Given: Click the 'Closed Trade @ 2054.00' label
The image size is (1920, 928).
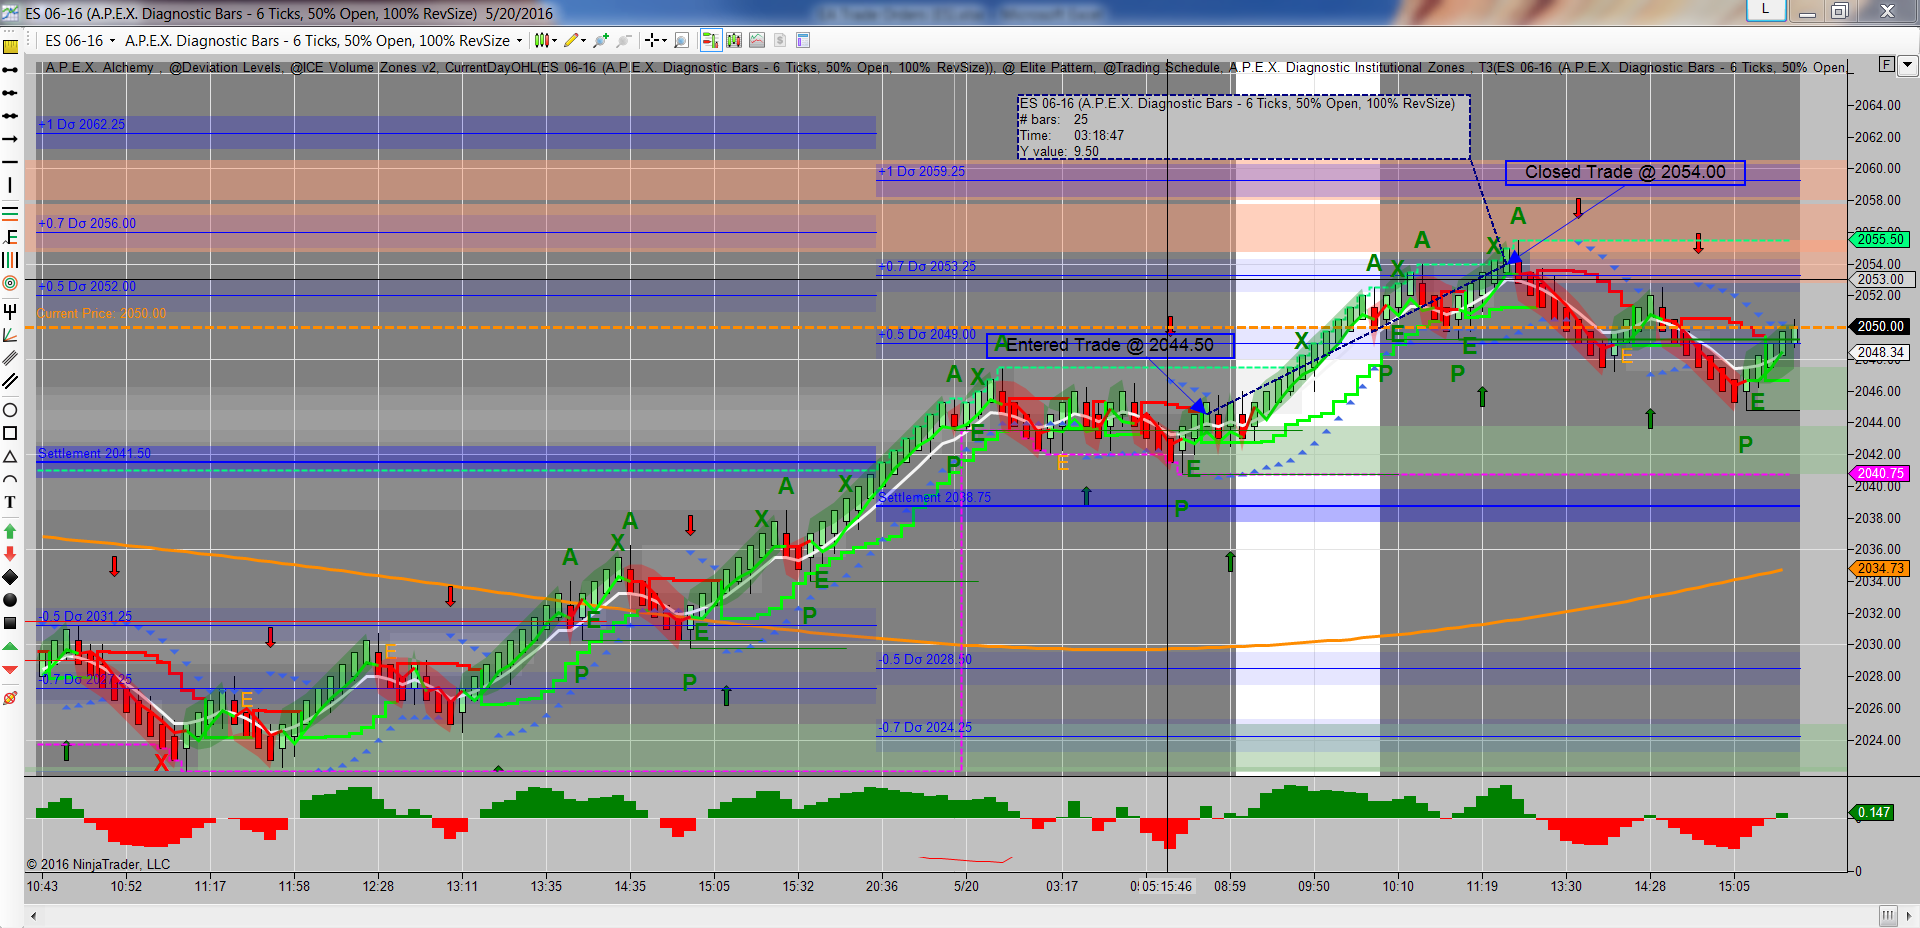Looking at the screenshot, I should point(1625,172).
